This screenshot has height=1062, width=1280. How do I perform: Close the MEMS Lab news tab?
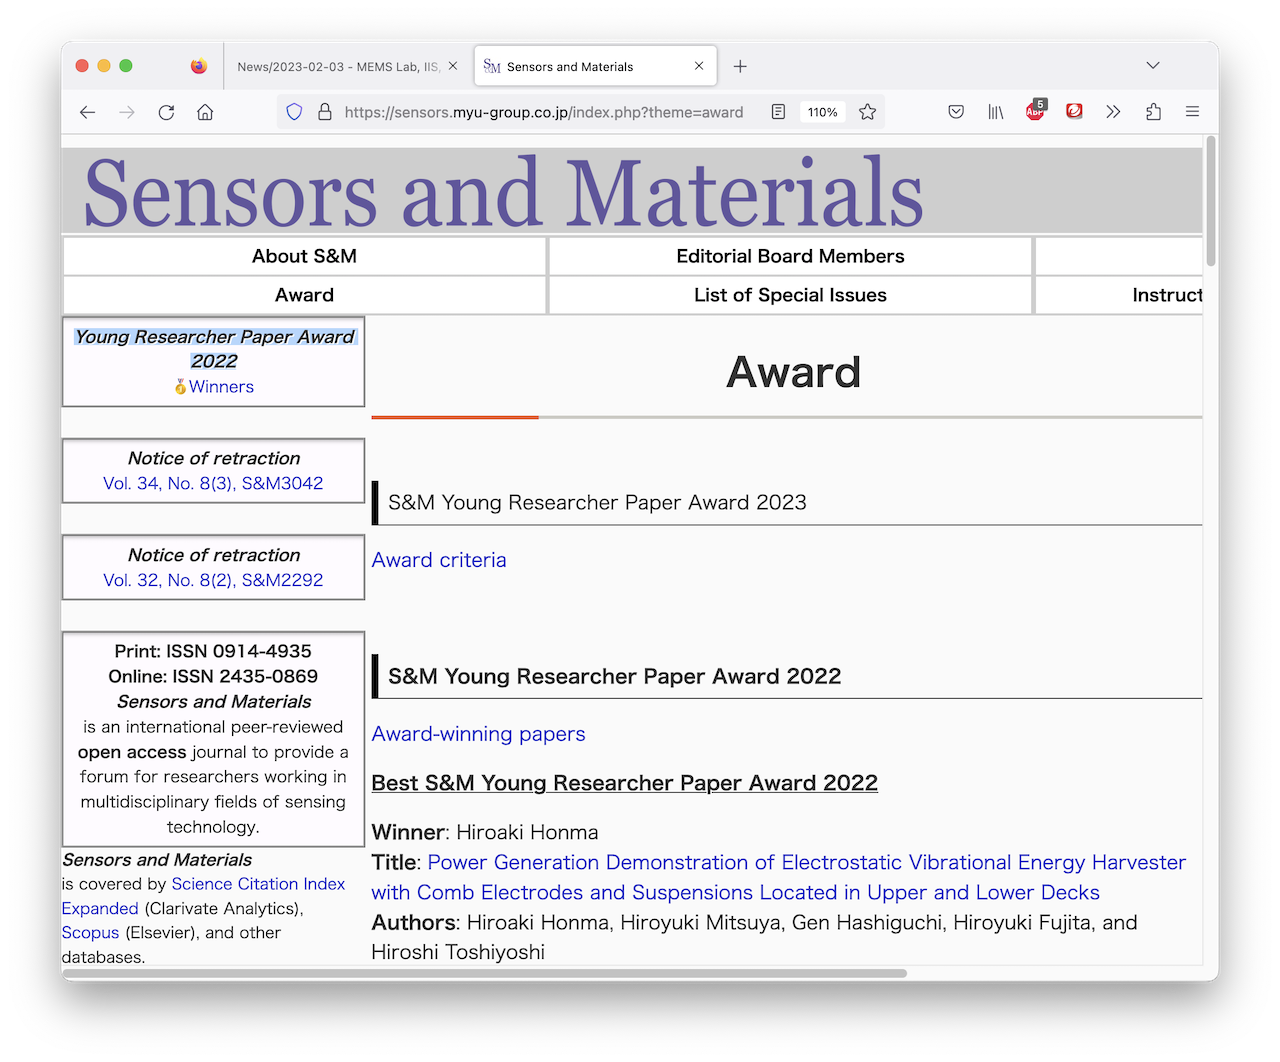click(453, 66)
